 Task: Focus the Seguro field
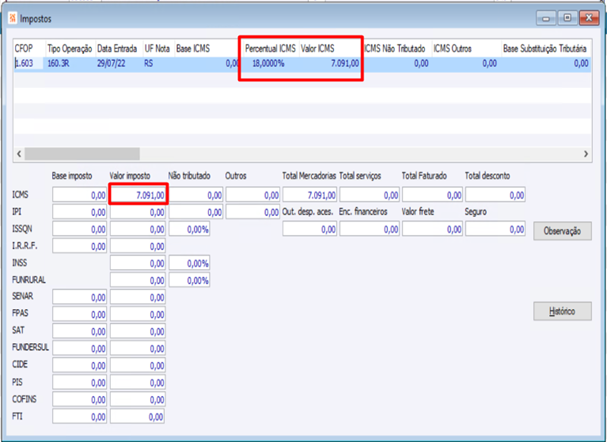495,229
